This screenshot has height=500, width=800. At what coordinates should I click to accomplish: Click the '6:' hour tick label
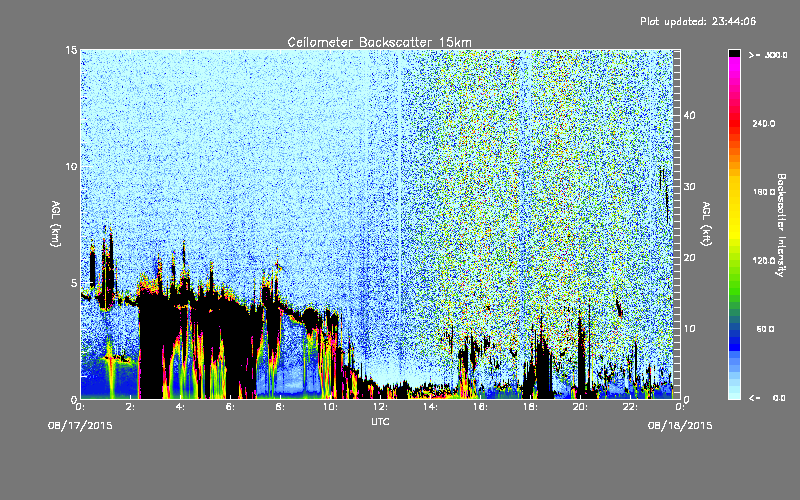(231, 407)
